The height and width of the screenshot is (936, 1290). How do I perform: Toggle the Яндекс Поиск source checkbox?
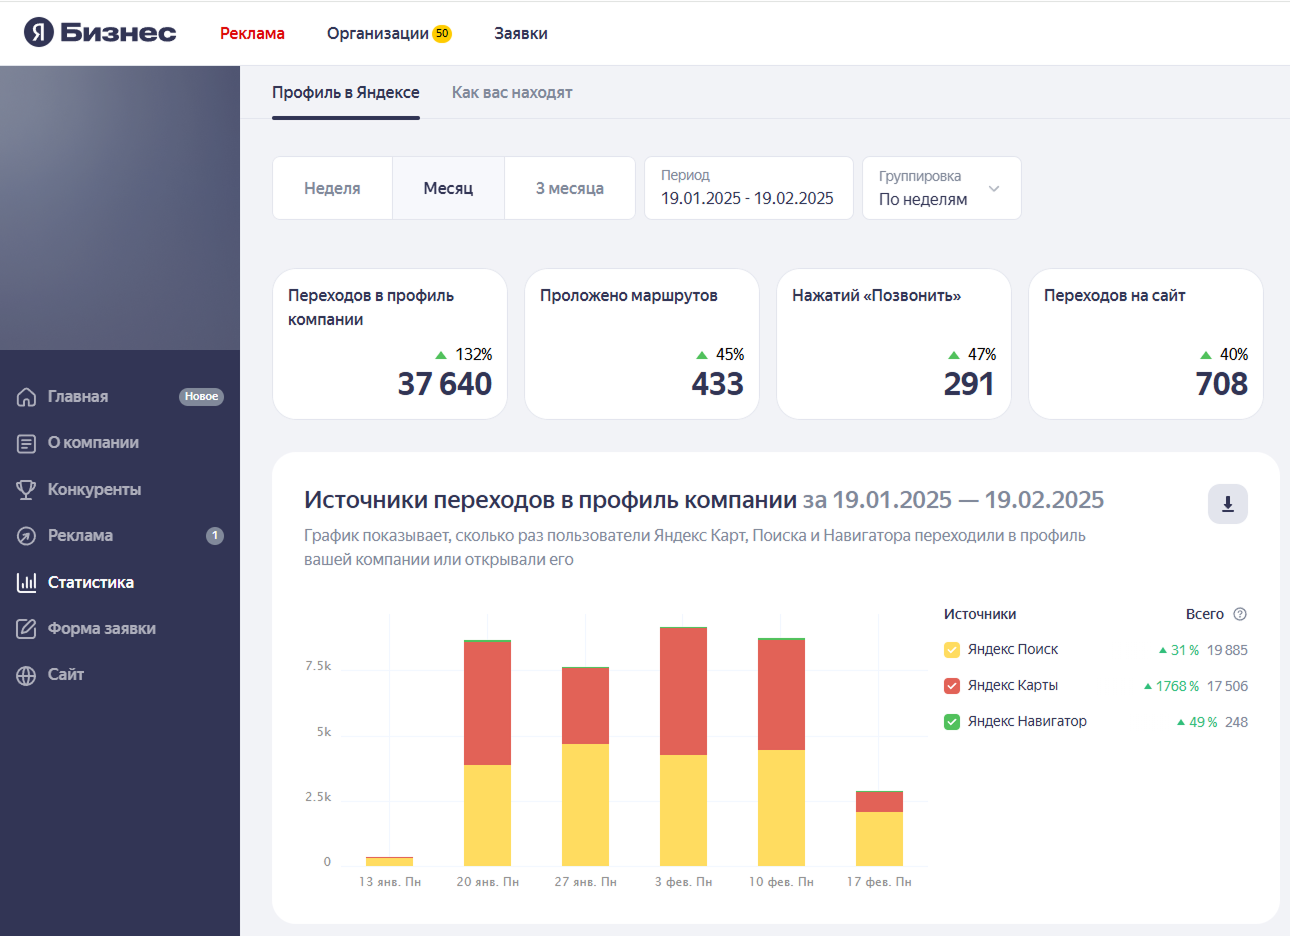tap(952, 650)
